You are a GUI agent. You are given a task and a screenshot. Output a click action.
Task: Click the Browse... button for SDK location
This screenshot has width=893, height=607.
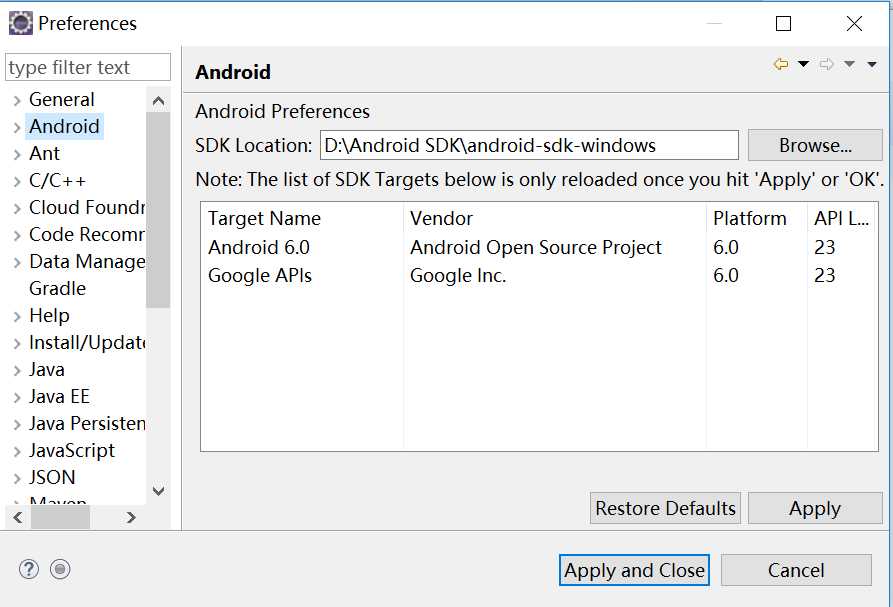815,145
